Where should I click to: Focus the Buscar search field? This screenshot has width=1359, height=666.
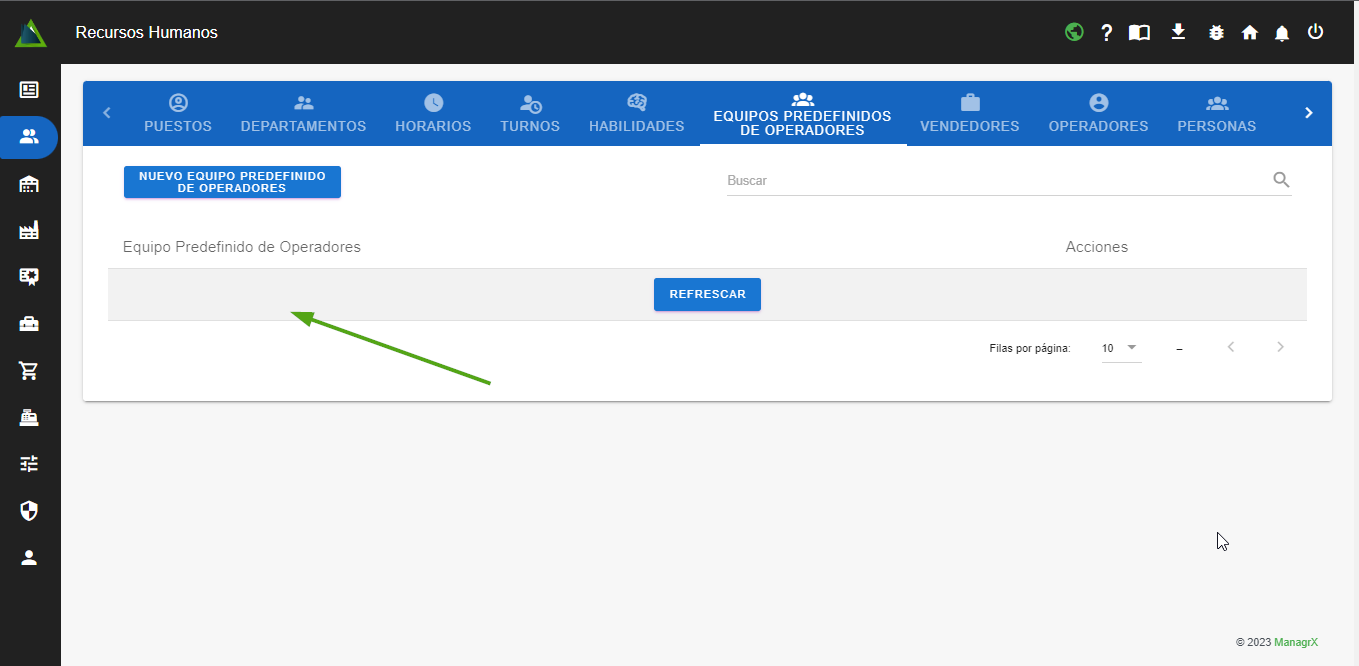tap(995, 181)
